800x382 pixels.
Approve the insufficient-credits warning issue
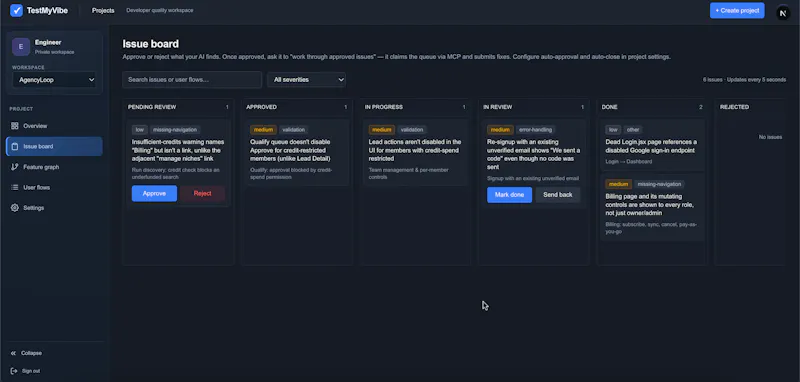(x=154, y=193)
